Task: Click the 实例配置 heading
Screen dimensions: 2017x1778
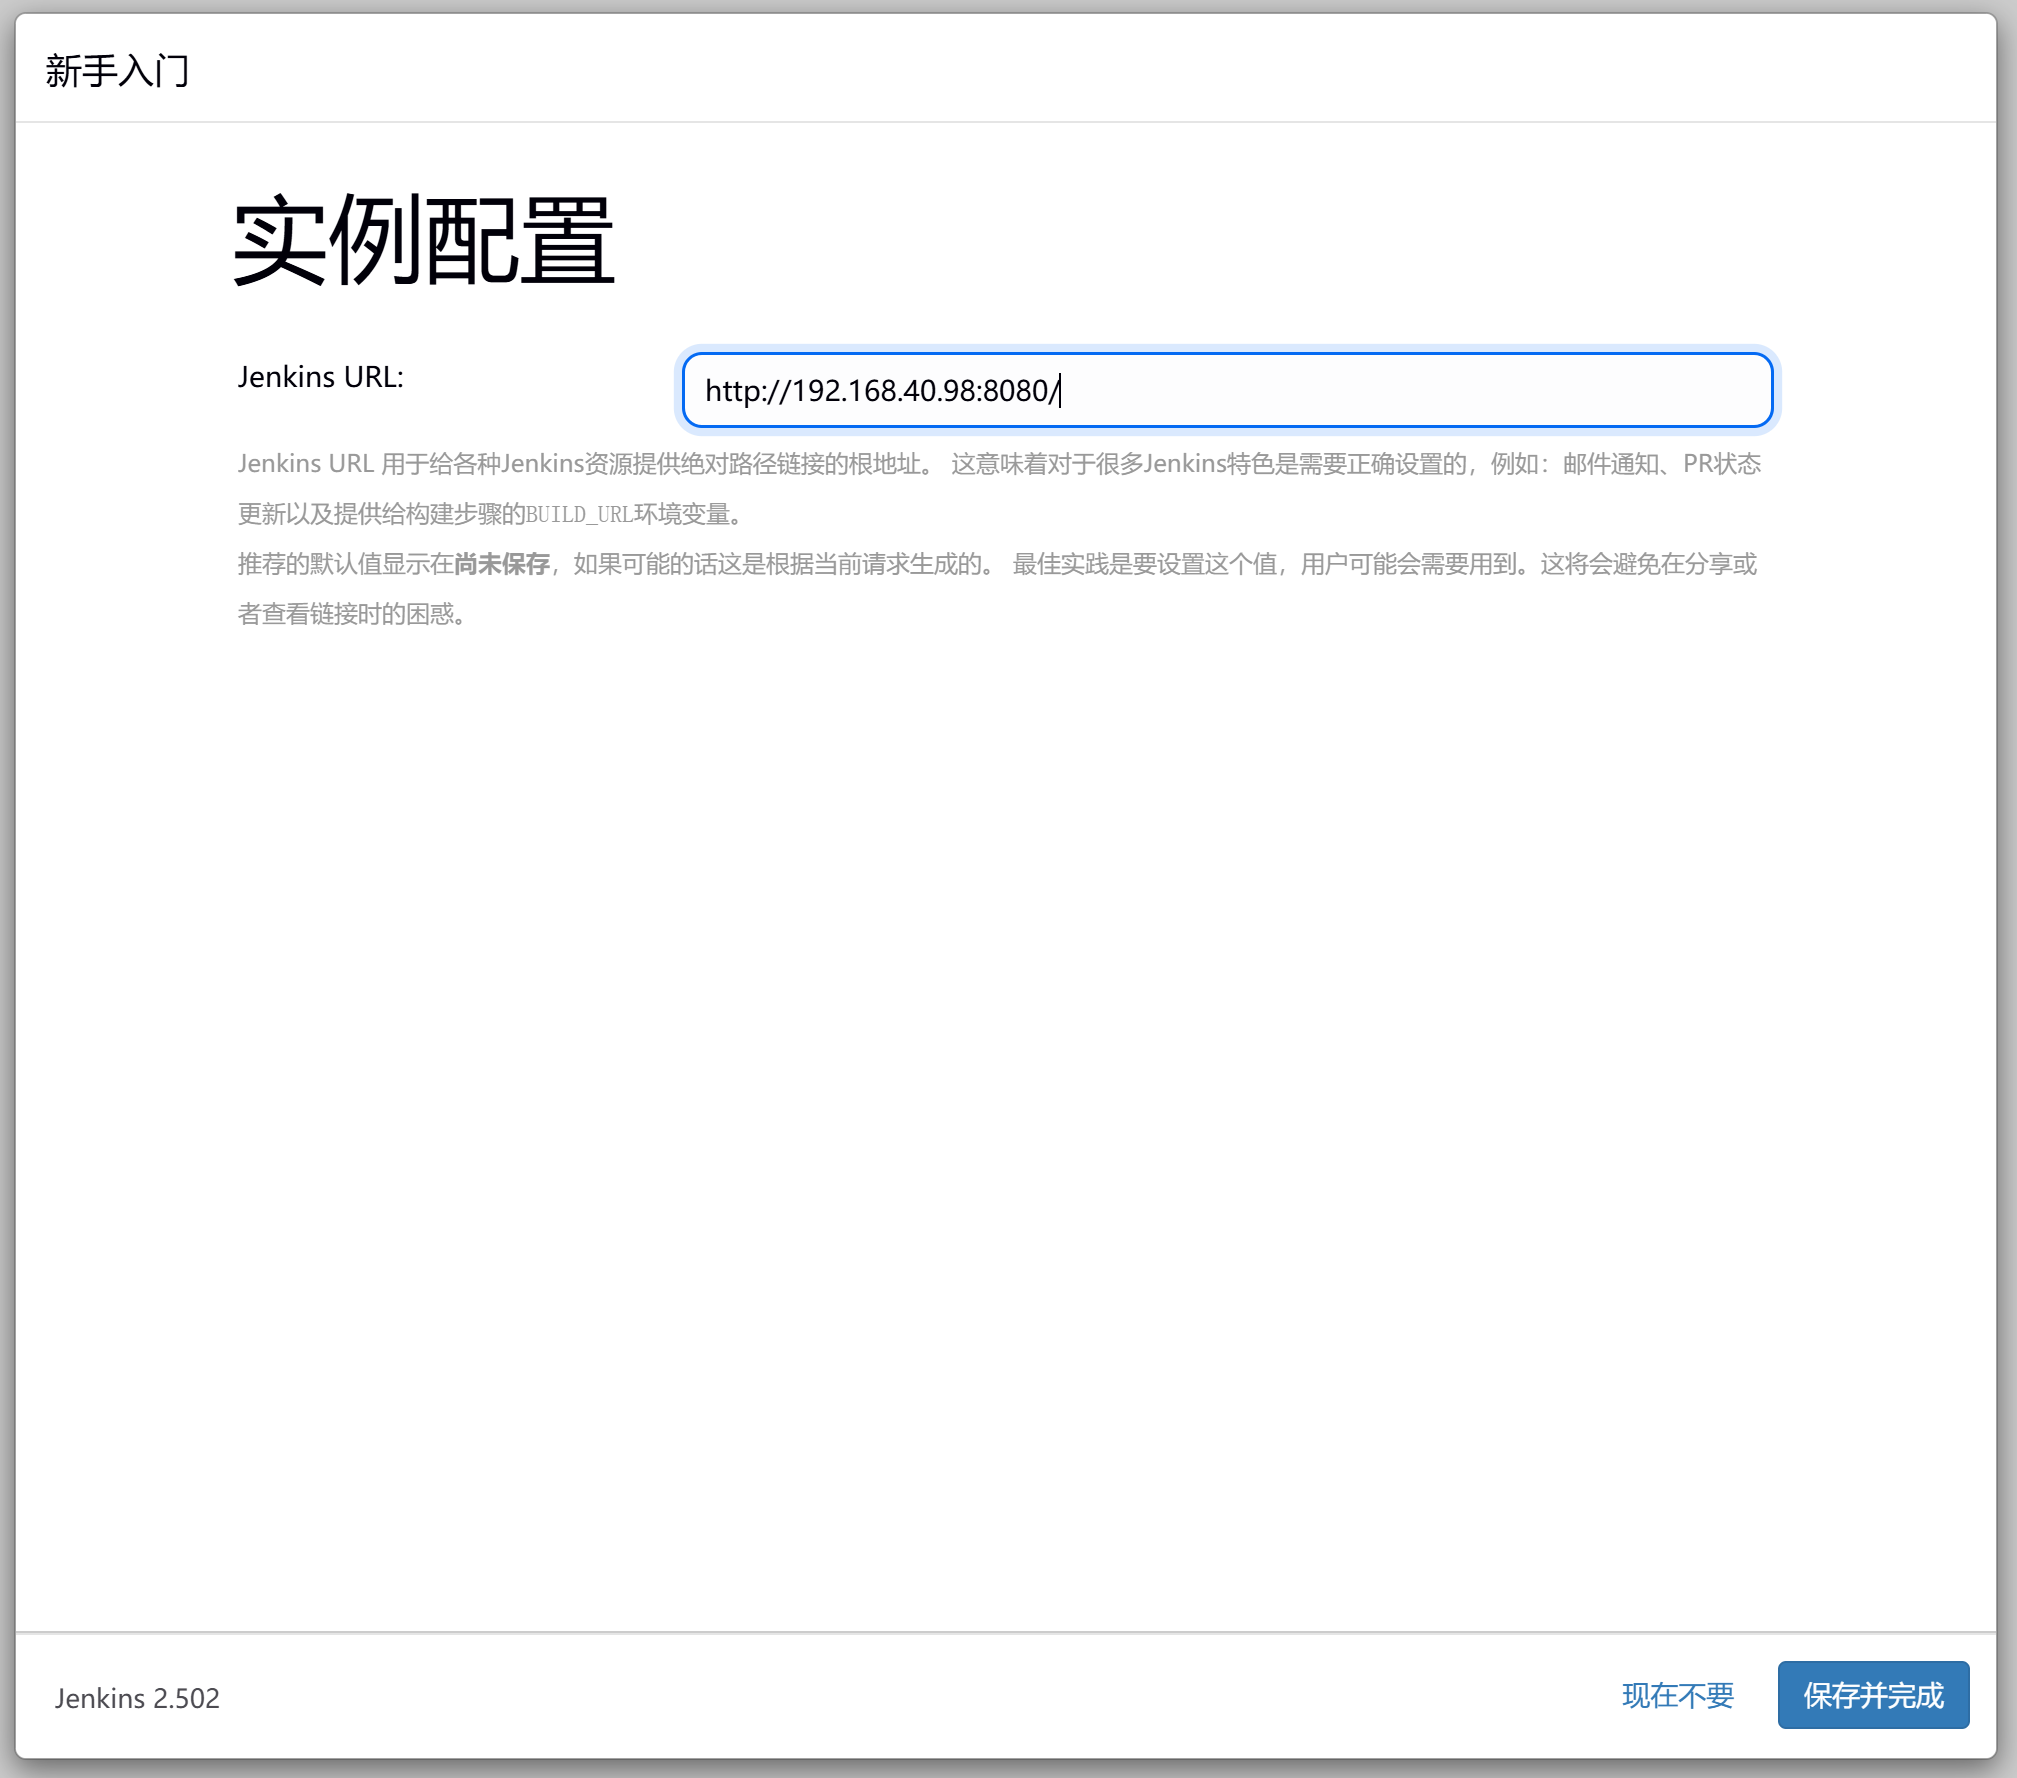Action: click(x=423, y=241)
